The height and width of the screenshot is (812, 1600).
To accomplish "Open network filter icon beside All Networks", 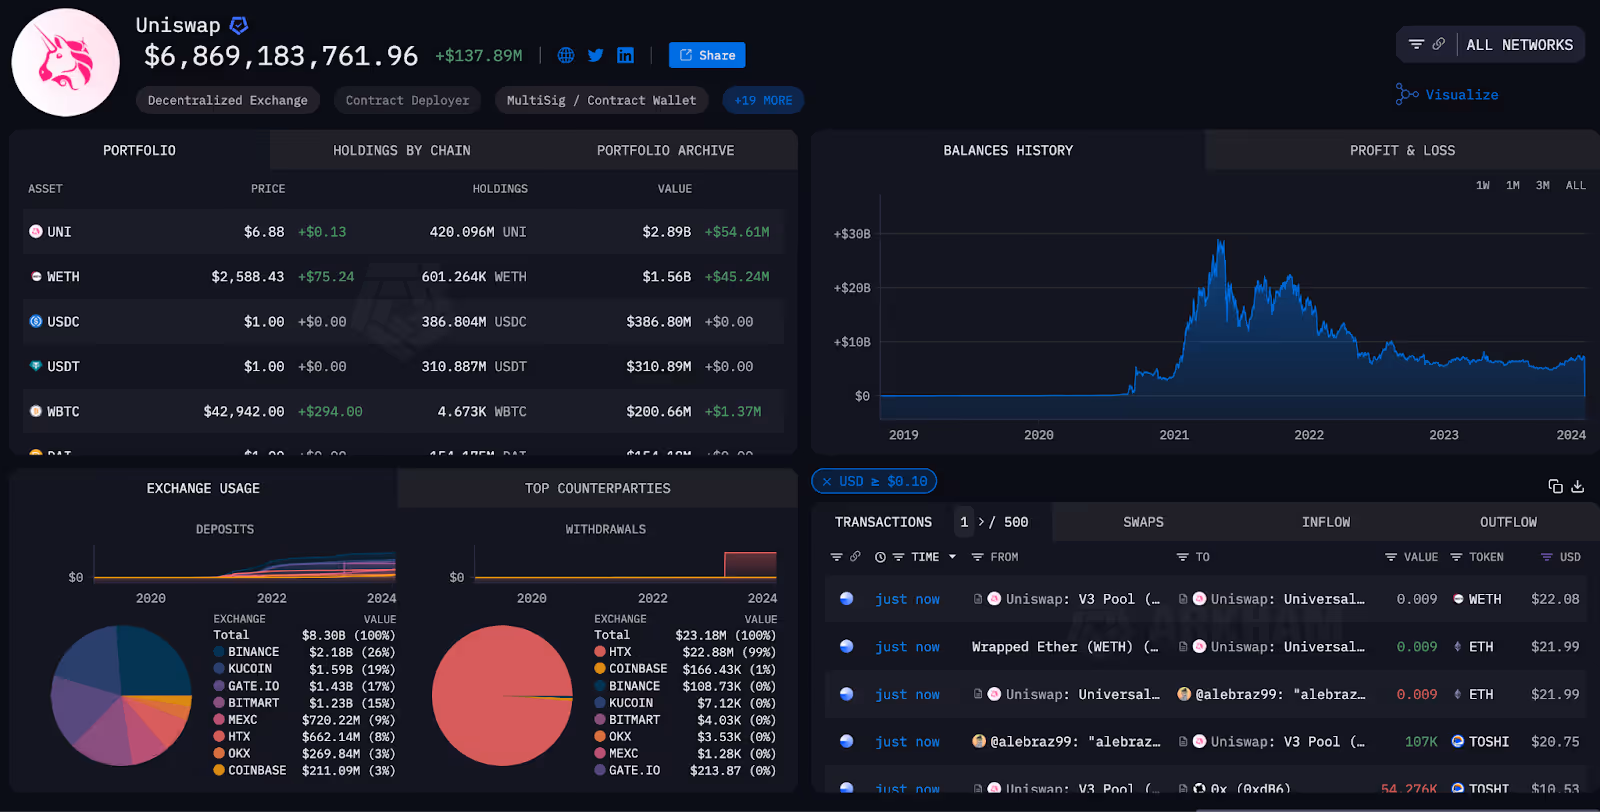I will [x=1416, y=44].
